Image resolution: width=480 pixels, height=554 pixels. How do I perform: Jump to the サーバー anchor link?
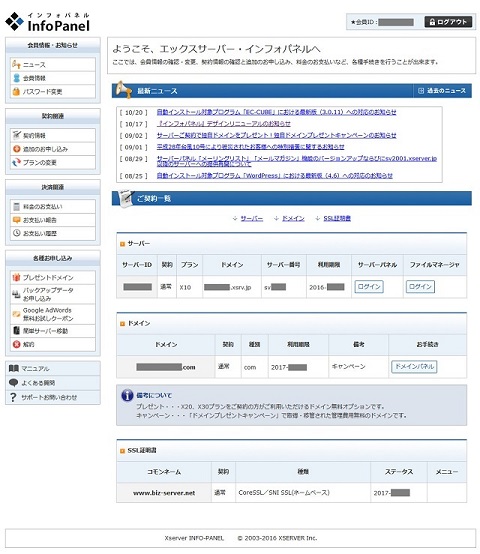tap(251, 219)
